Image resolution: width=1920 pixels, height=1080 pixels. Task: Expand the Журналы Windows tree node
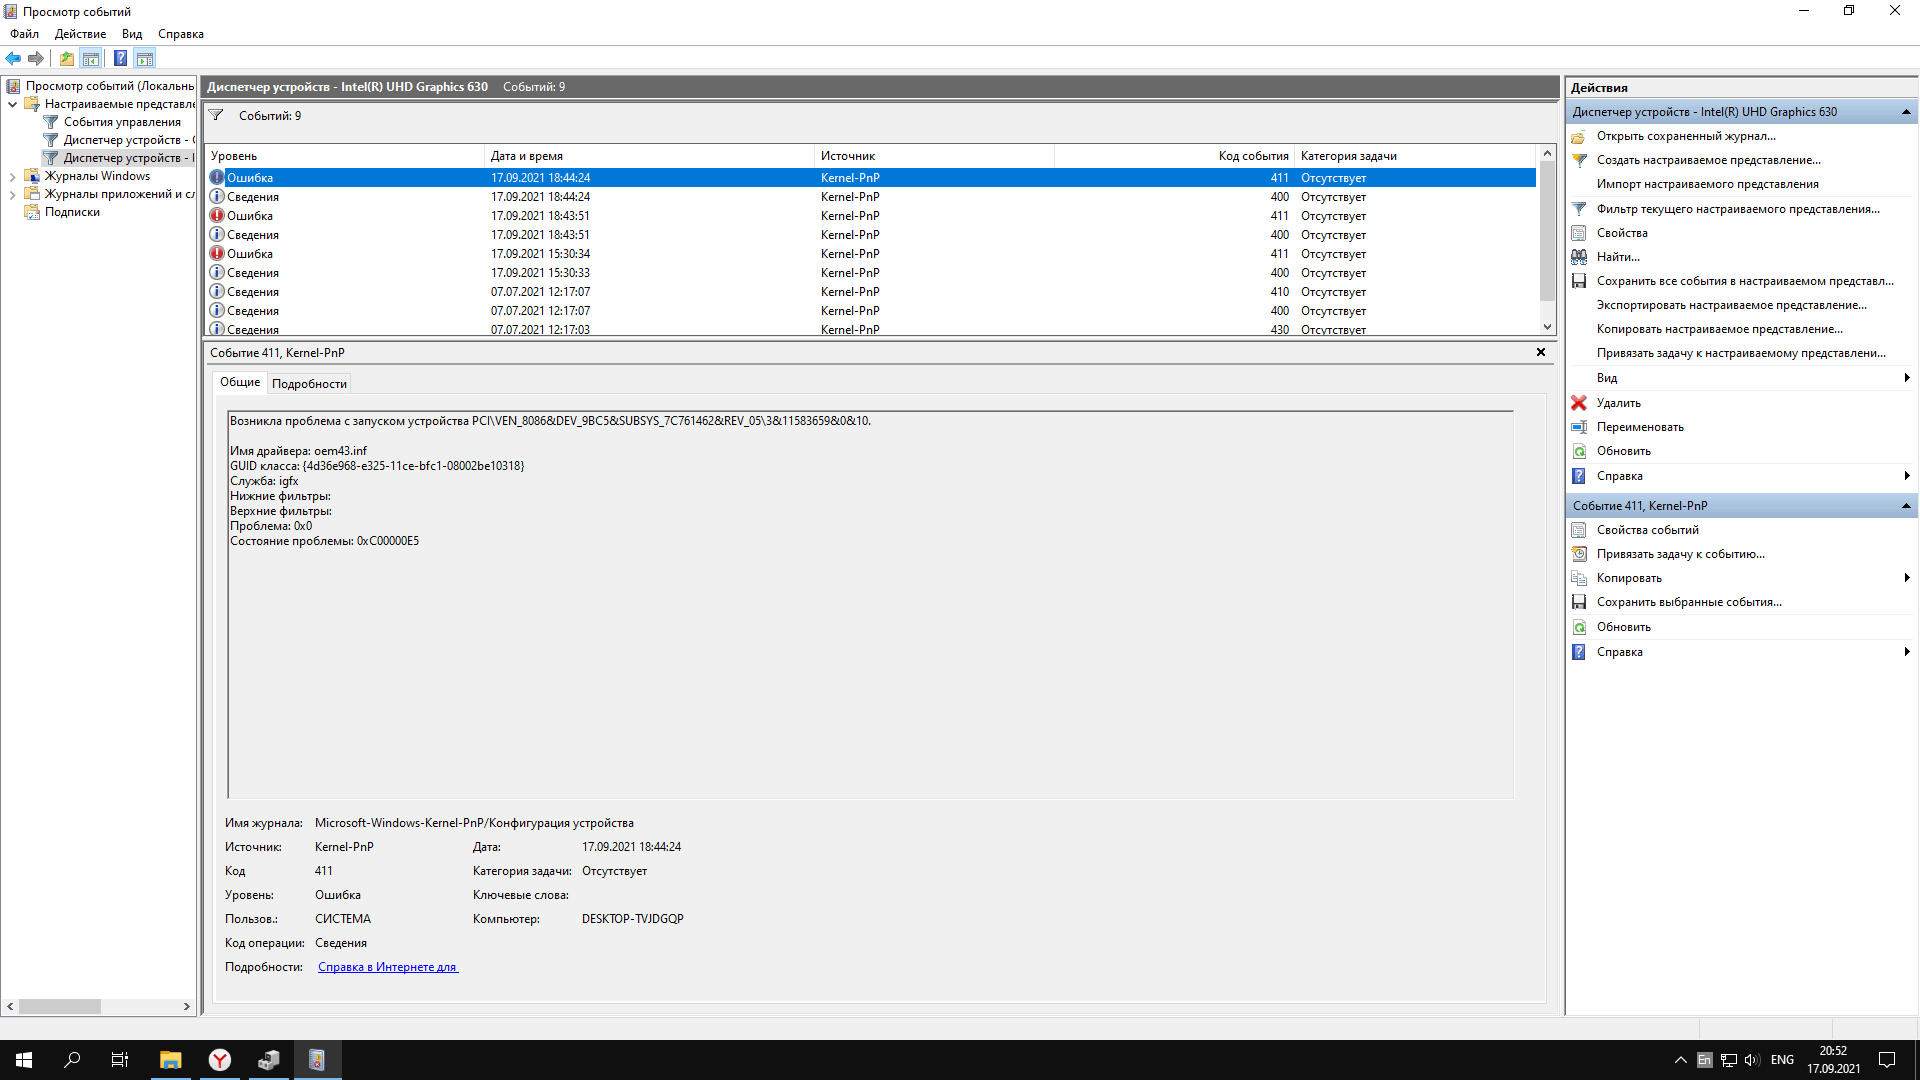pos(12,176)
